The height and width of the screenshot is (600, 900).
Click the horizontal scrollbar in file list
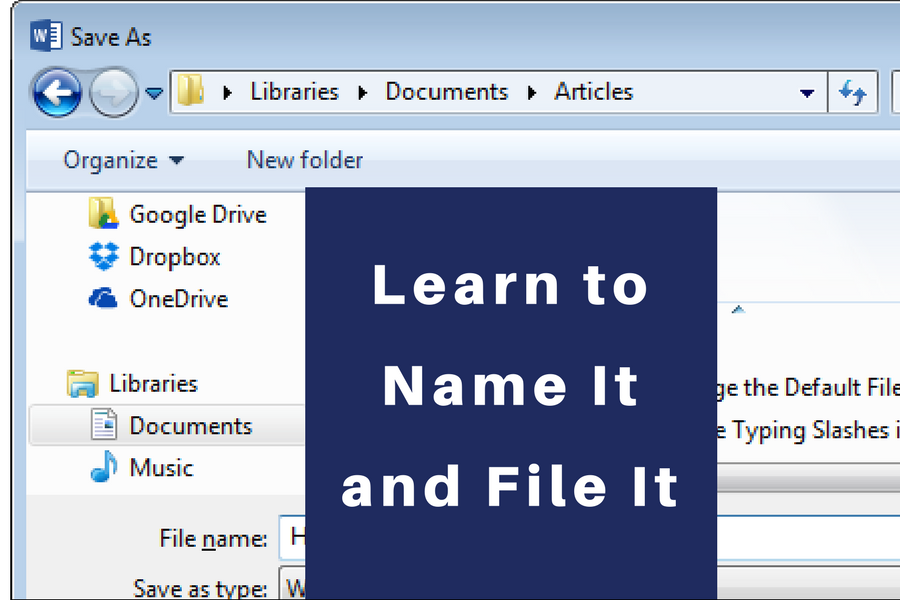point(808,478)
